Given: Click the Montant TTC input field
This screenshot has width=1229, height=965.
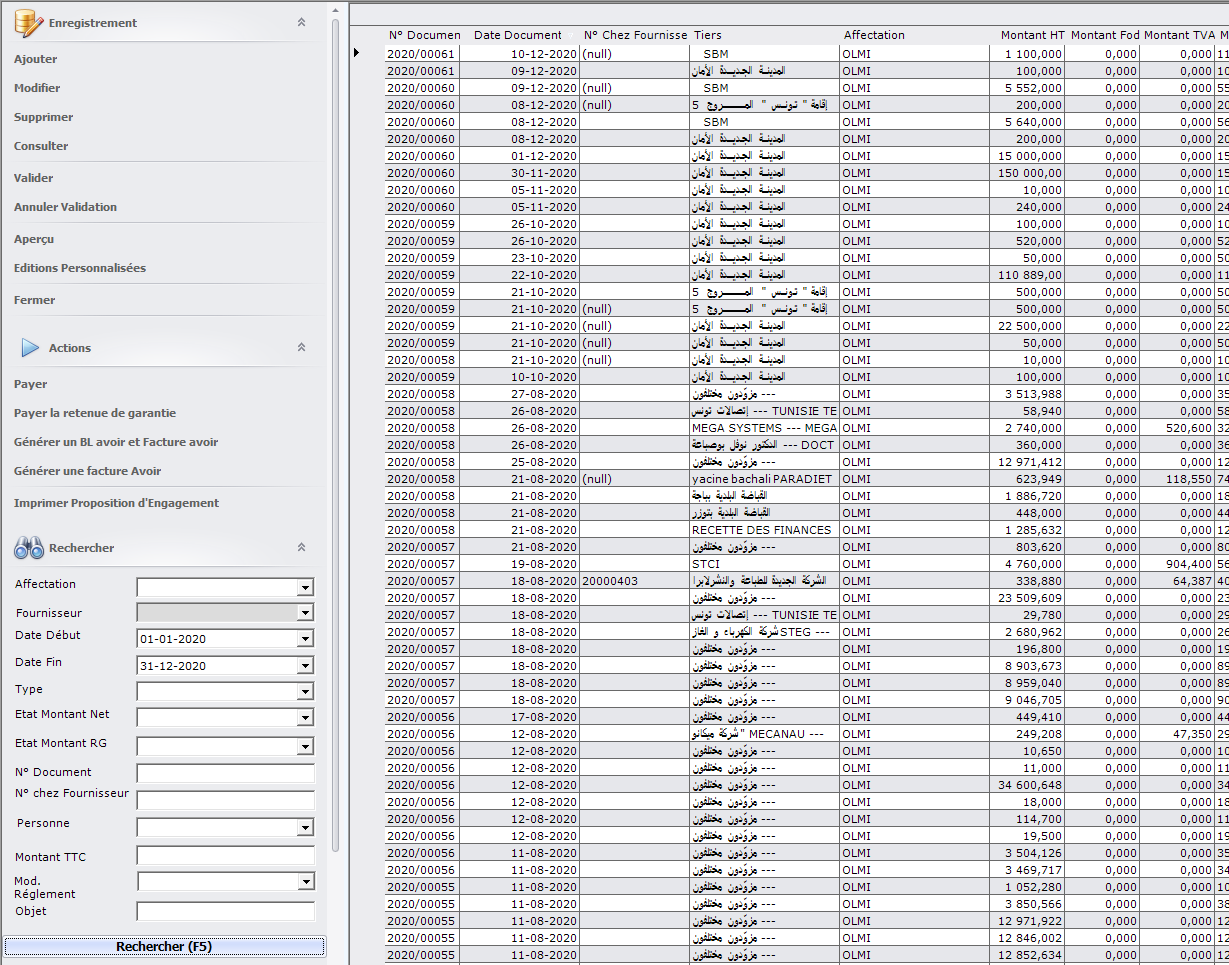Looking at the screenshot, I should (x=225, y=856).
